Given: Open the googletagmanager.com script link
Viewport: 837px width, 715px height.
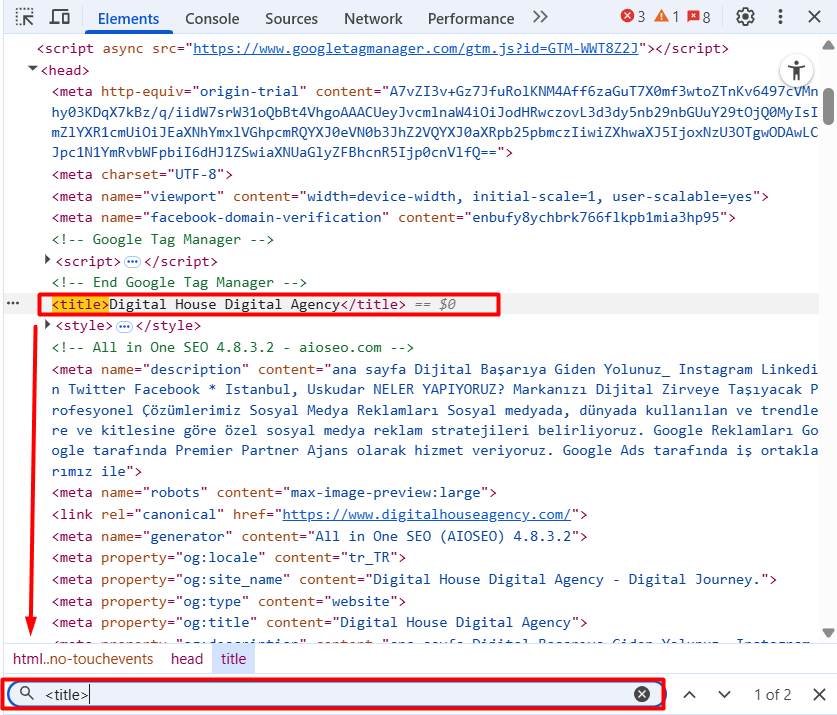Looking at the screenshot, I should [x=420, y=48].
